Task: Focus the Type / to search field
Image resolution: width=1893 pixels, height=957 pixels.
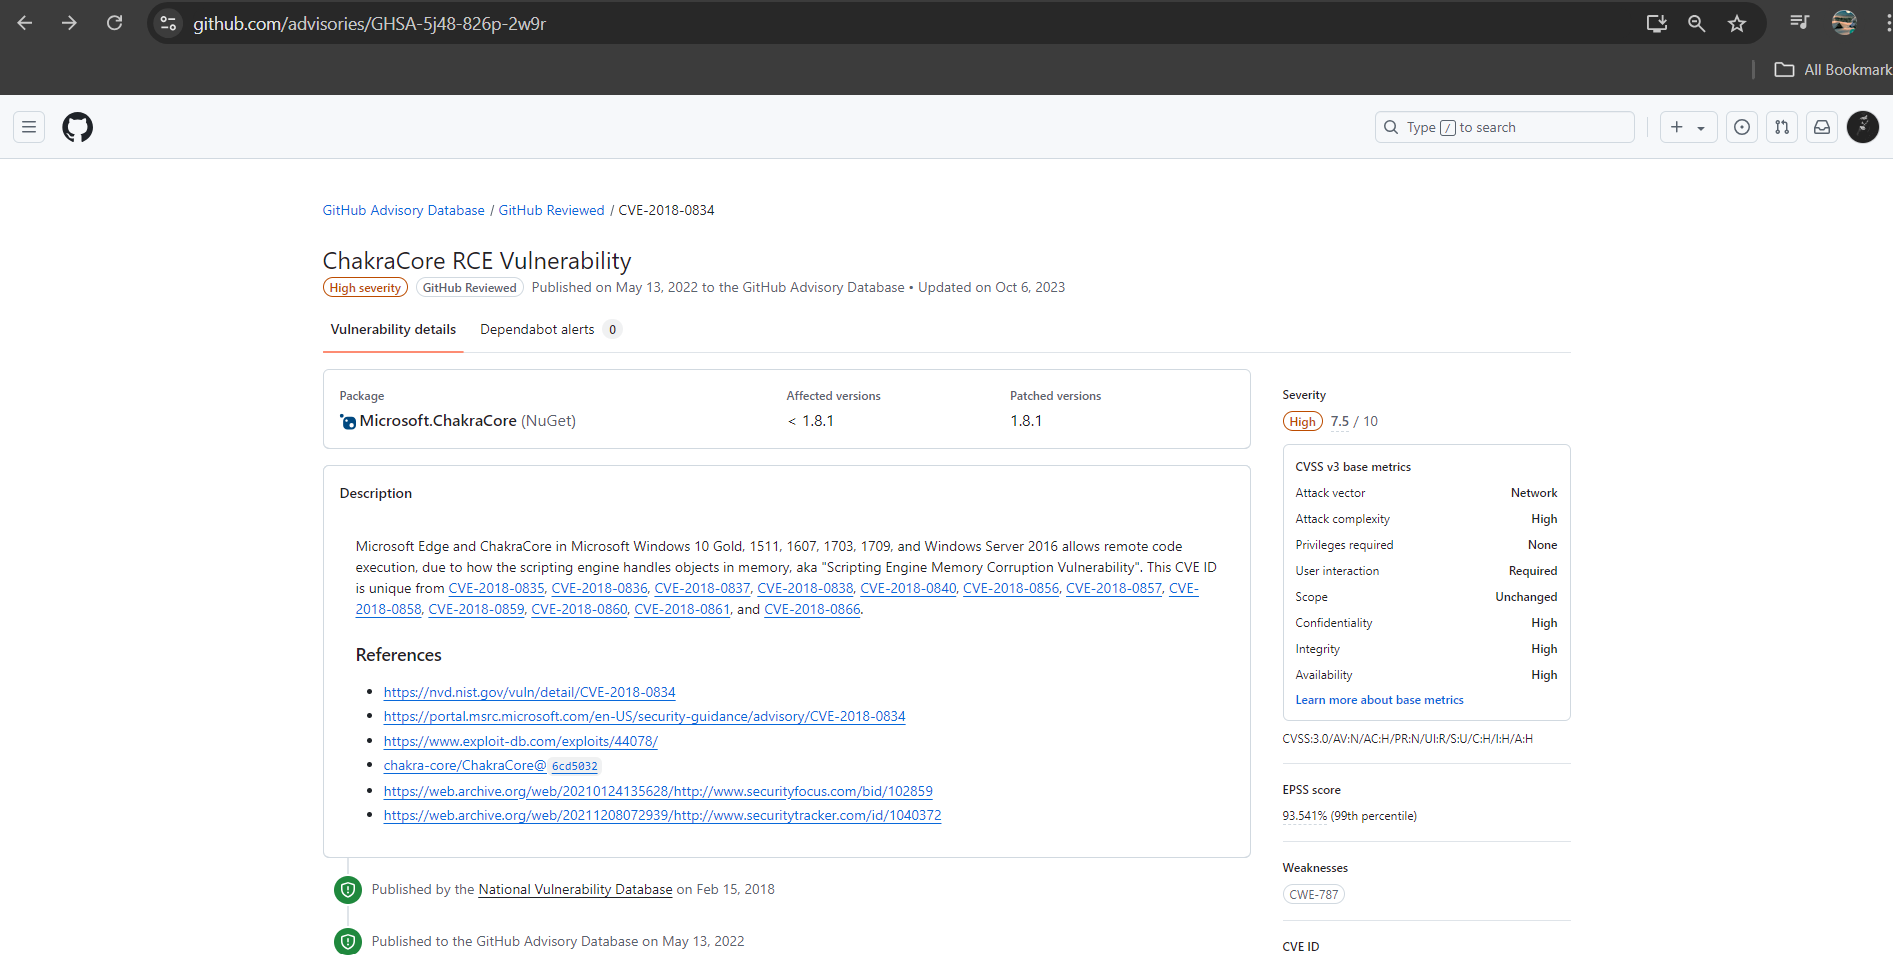Action: pyautogui.click(x=1504, y=127)
